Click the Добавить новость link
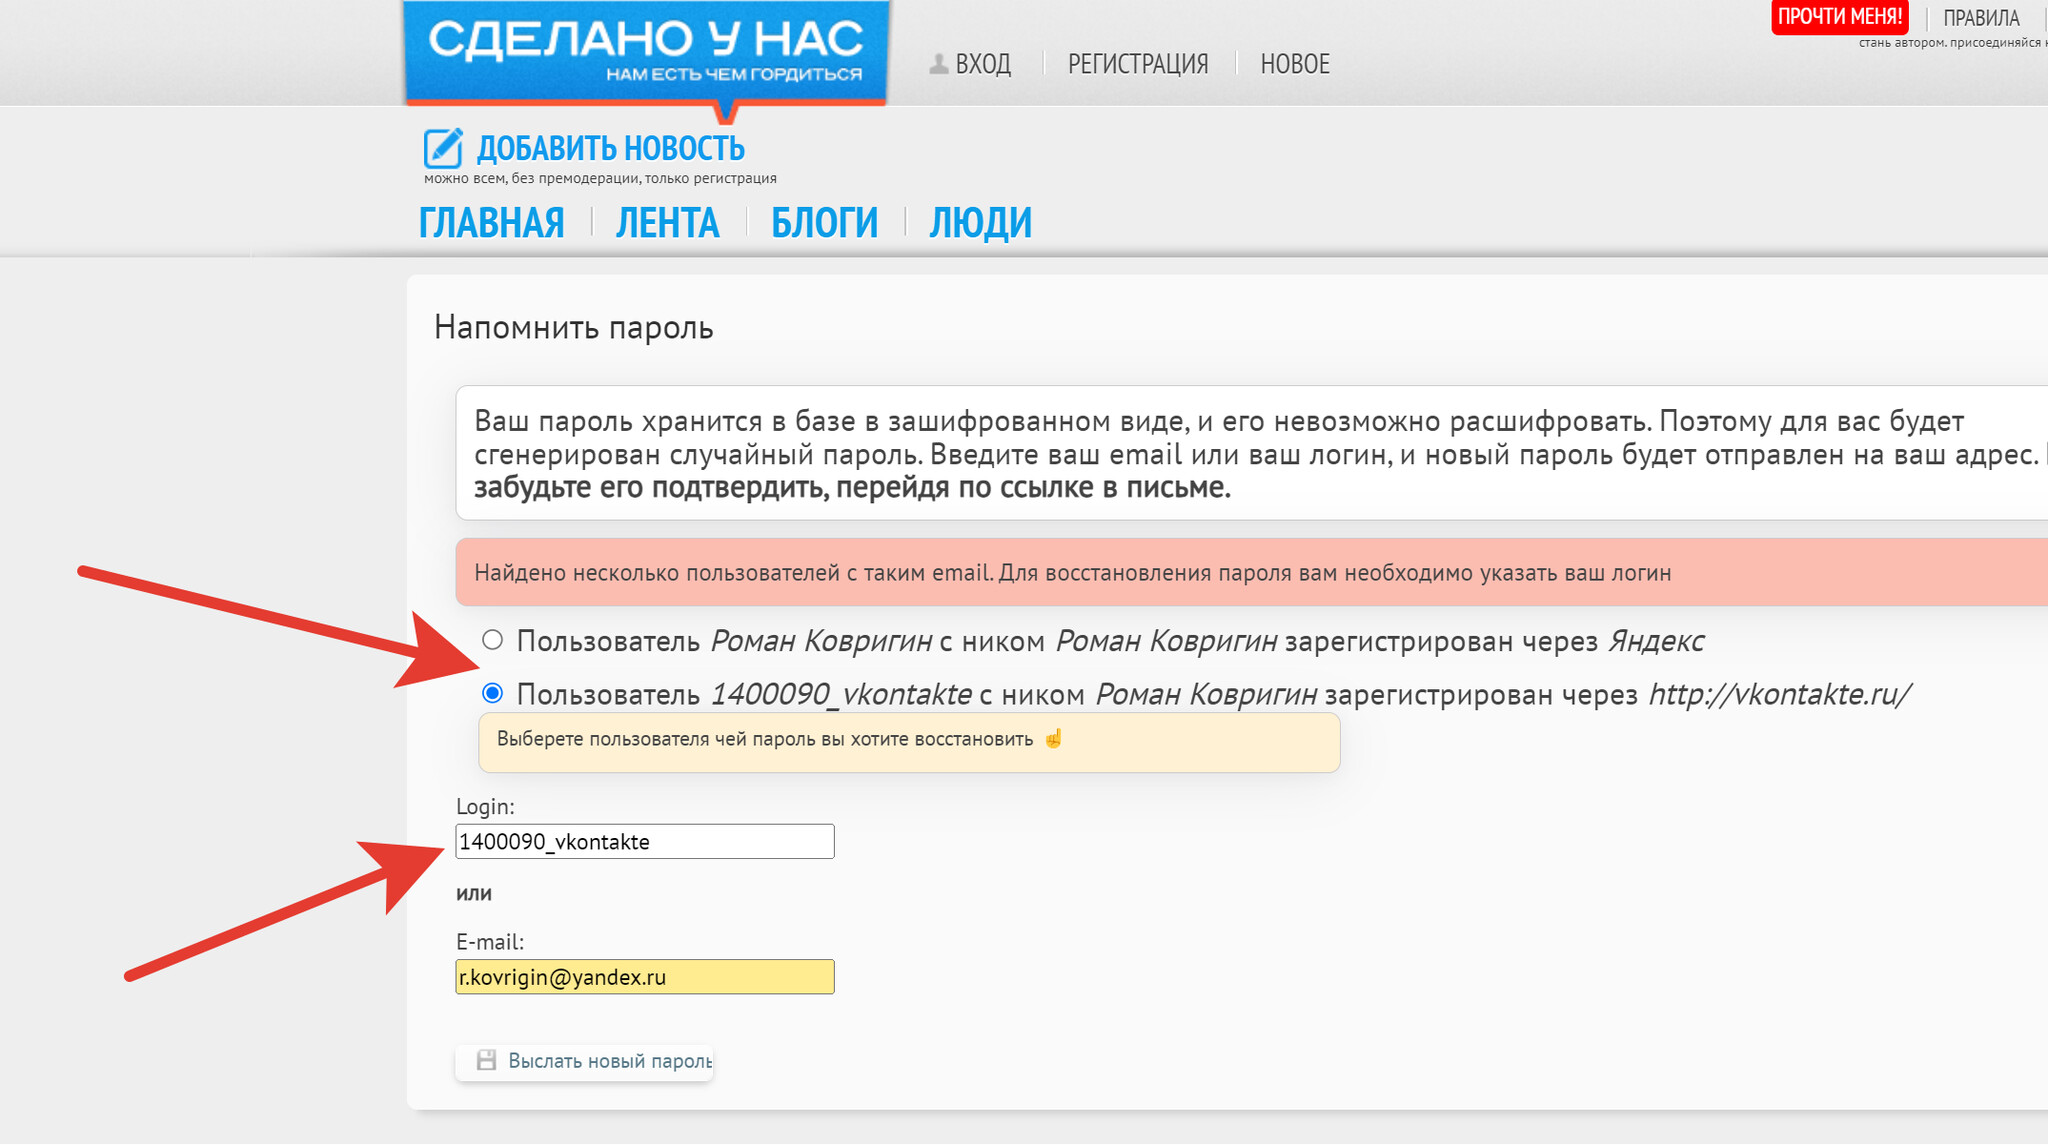2048x1145 pixels. [610, 148]
